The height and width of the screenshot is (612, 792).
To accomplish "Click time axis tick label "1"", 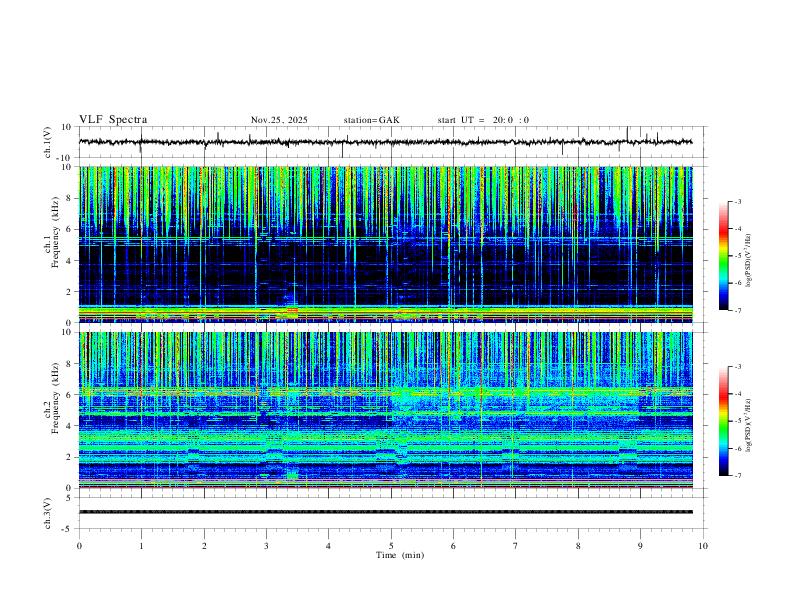I will pyautogui.click(x=141, y=546).
